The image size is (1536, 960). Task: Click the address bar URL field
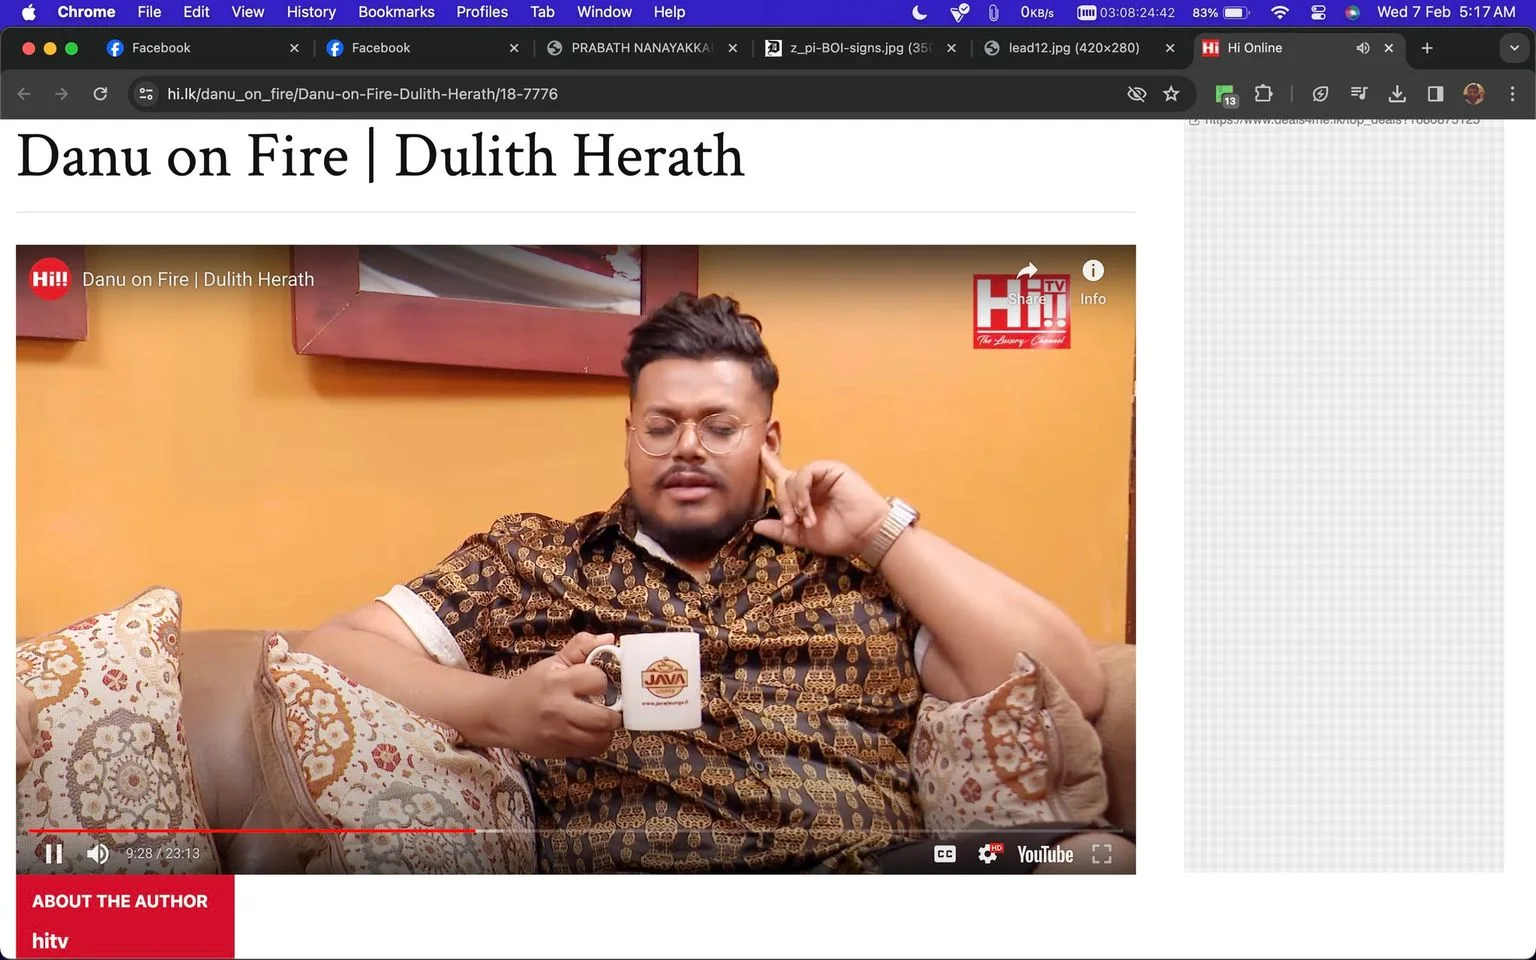point(640,94)
